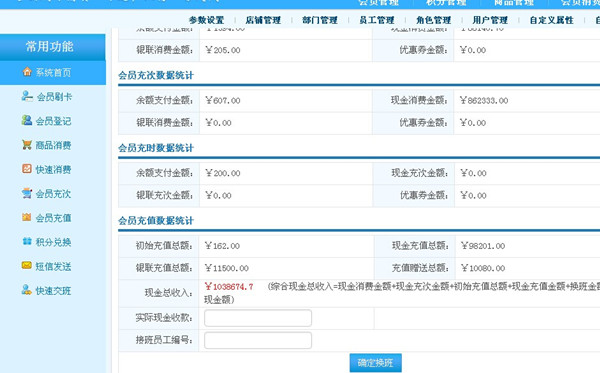Focus the 实际现金收款 input field
The width and height of the screenshot is (600, 373).
click(x=258, y=318)
